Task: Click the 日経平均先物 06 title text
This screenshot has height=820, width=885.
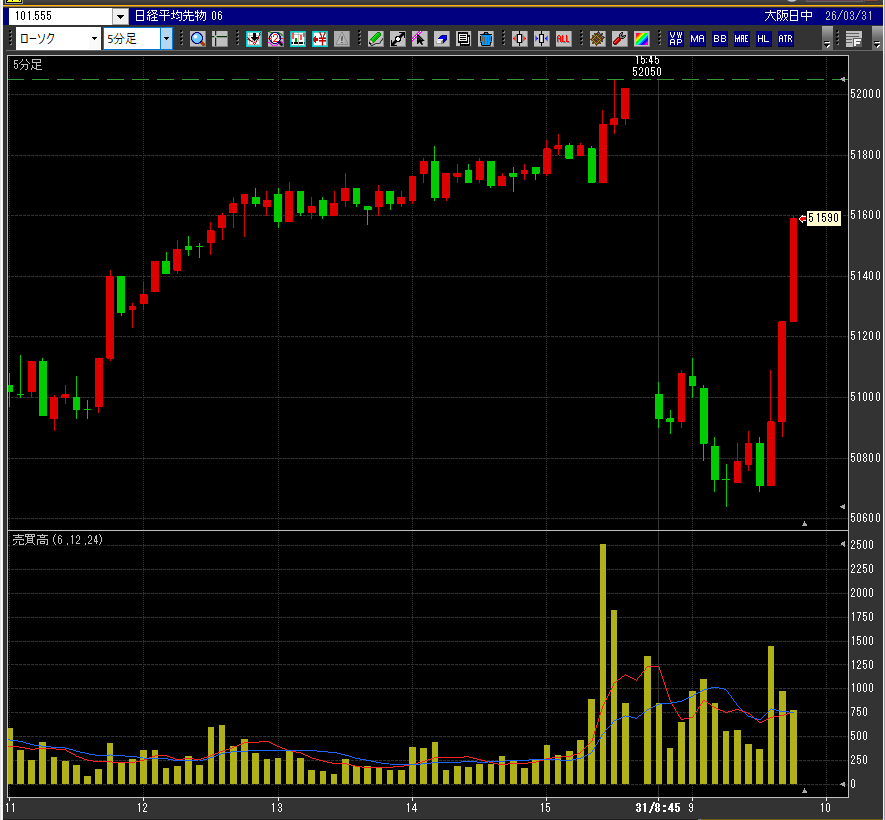Action: point(178,16)
